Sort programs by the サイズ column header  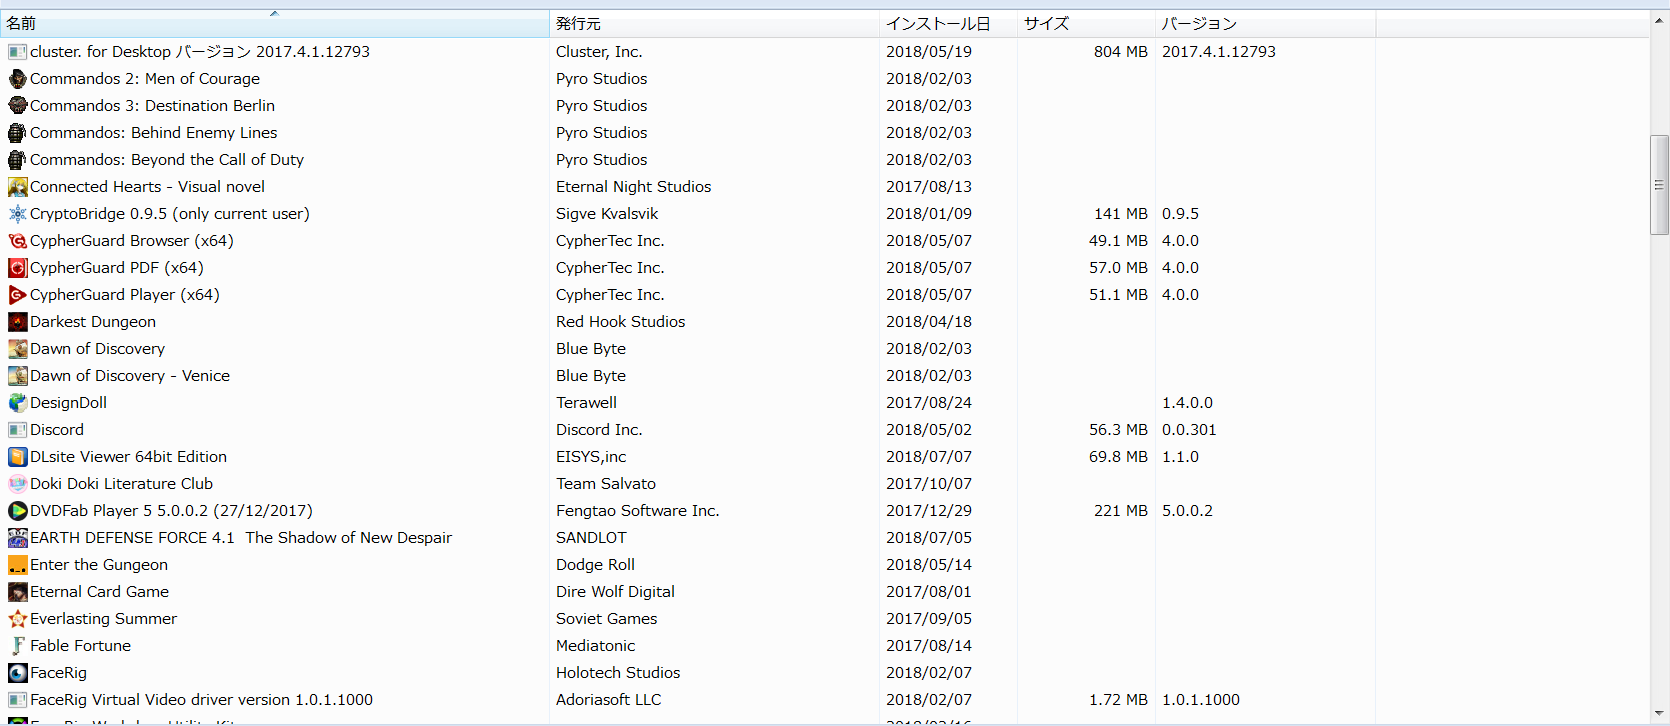[1087, 24]
